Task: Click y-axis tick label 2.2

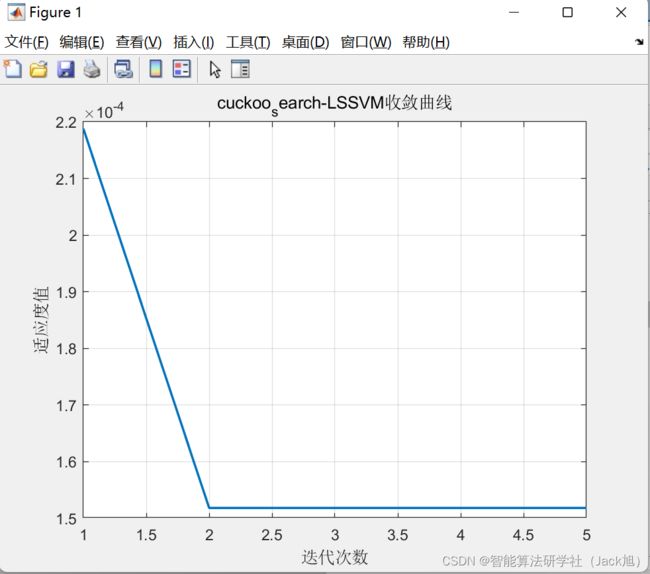Action: (67, 123)
